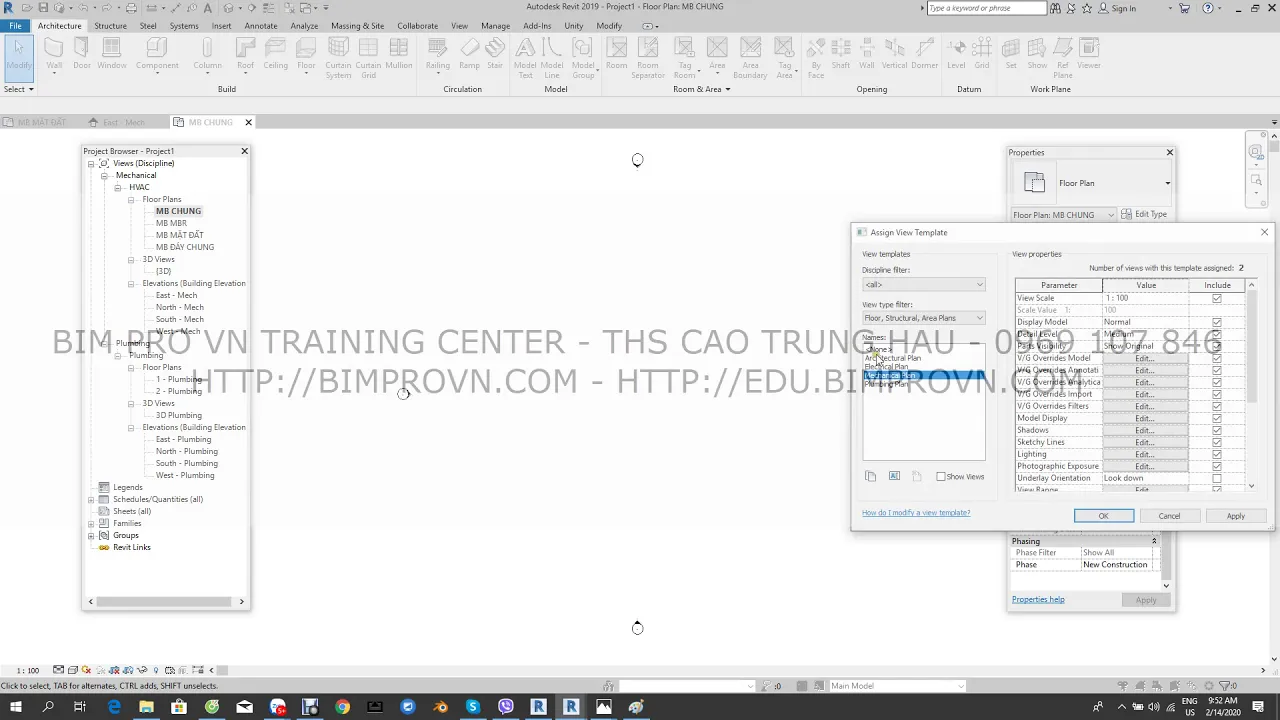Image resolution: width=1280 pixels, height=720 pixels.
Task: Open the Floor Plan: MB CHUNG instance dropdown
Action: (1063, 215)
